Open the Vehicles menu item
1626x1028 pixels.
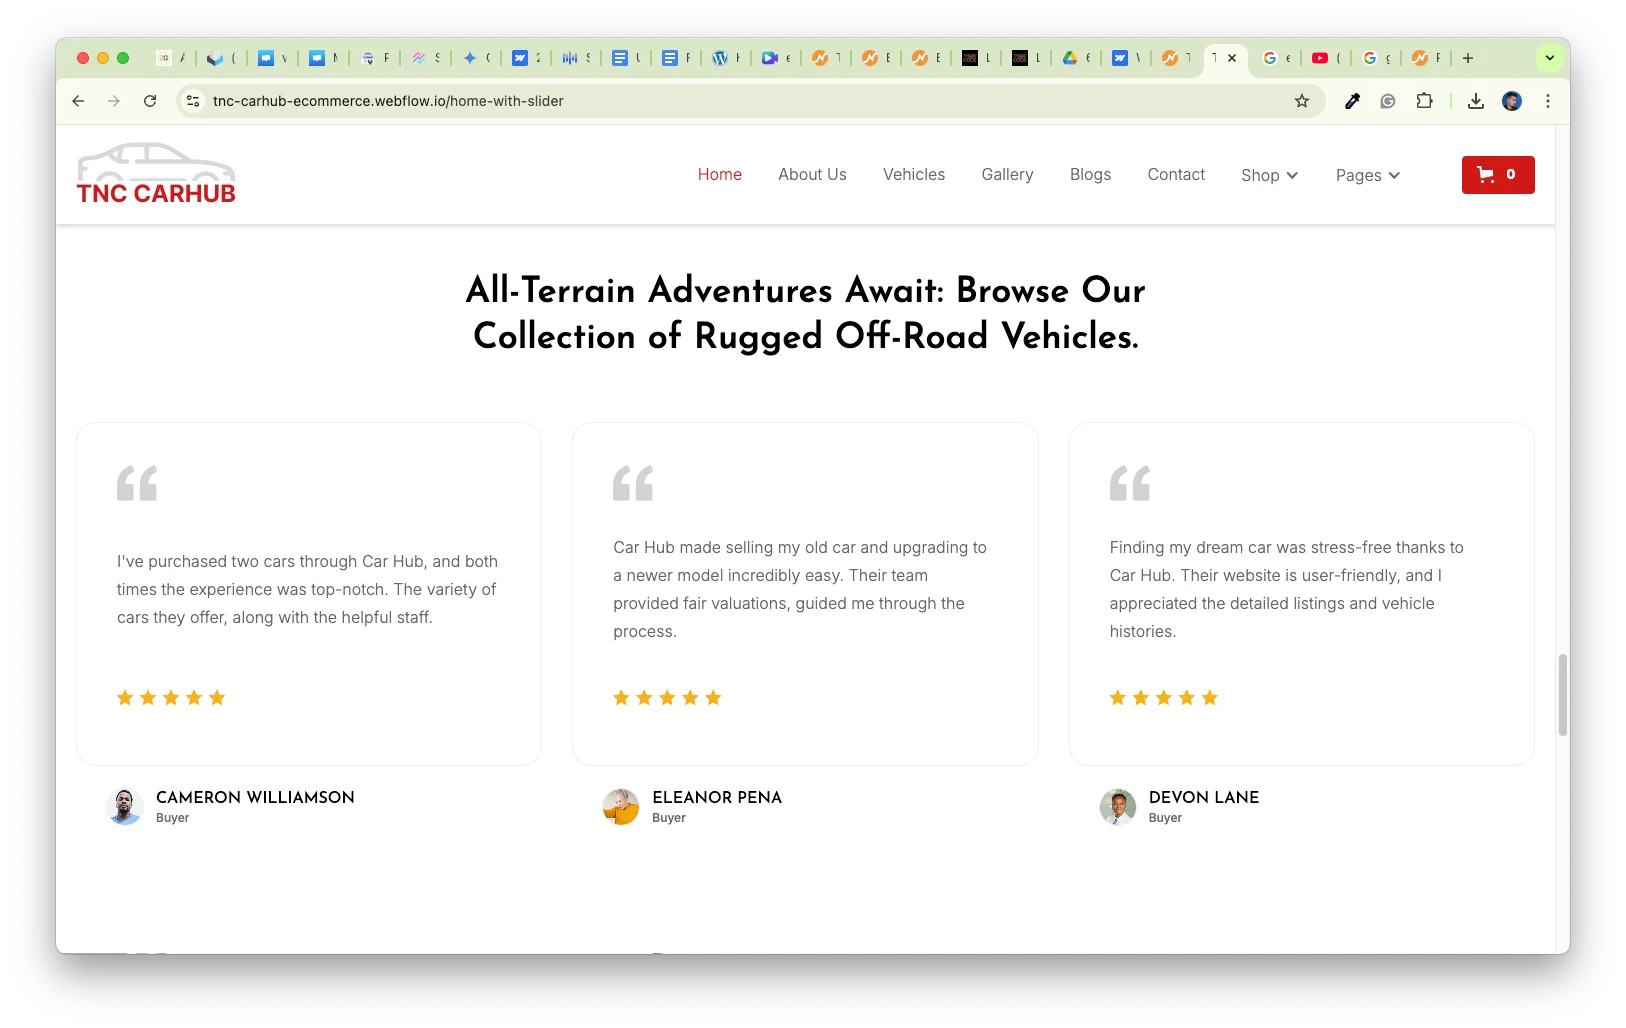click(913, 174)
